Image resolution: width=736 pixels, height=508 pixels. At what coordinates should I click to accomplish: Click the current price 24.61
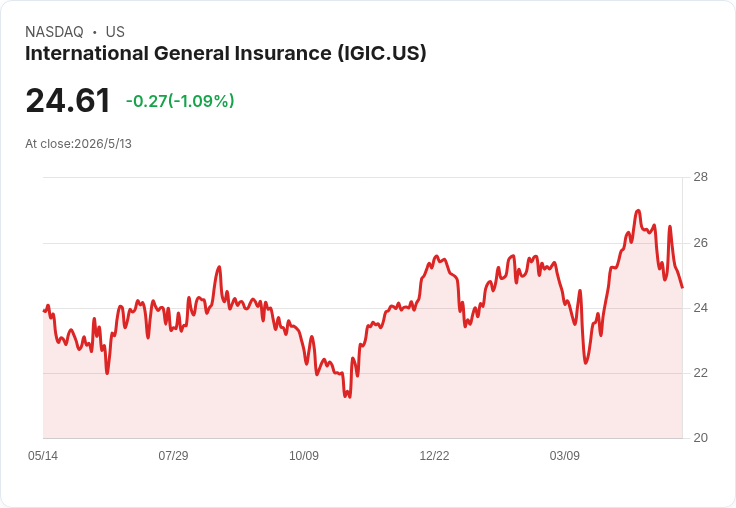coord(68,100)
